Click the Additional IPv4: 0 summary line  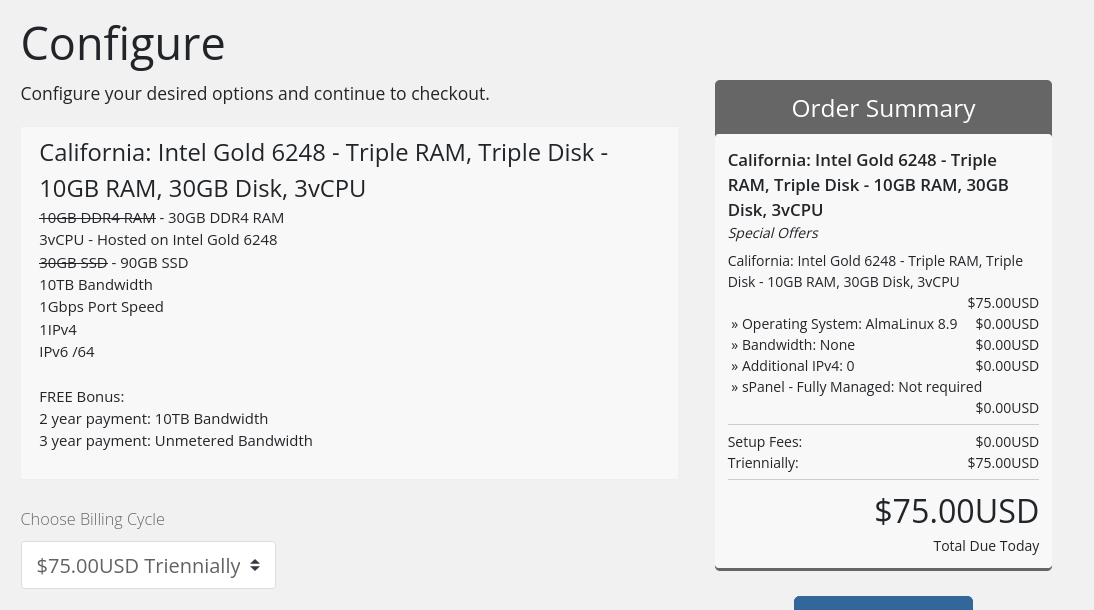tap(883, 366)
